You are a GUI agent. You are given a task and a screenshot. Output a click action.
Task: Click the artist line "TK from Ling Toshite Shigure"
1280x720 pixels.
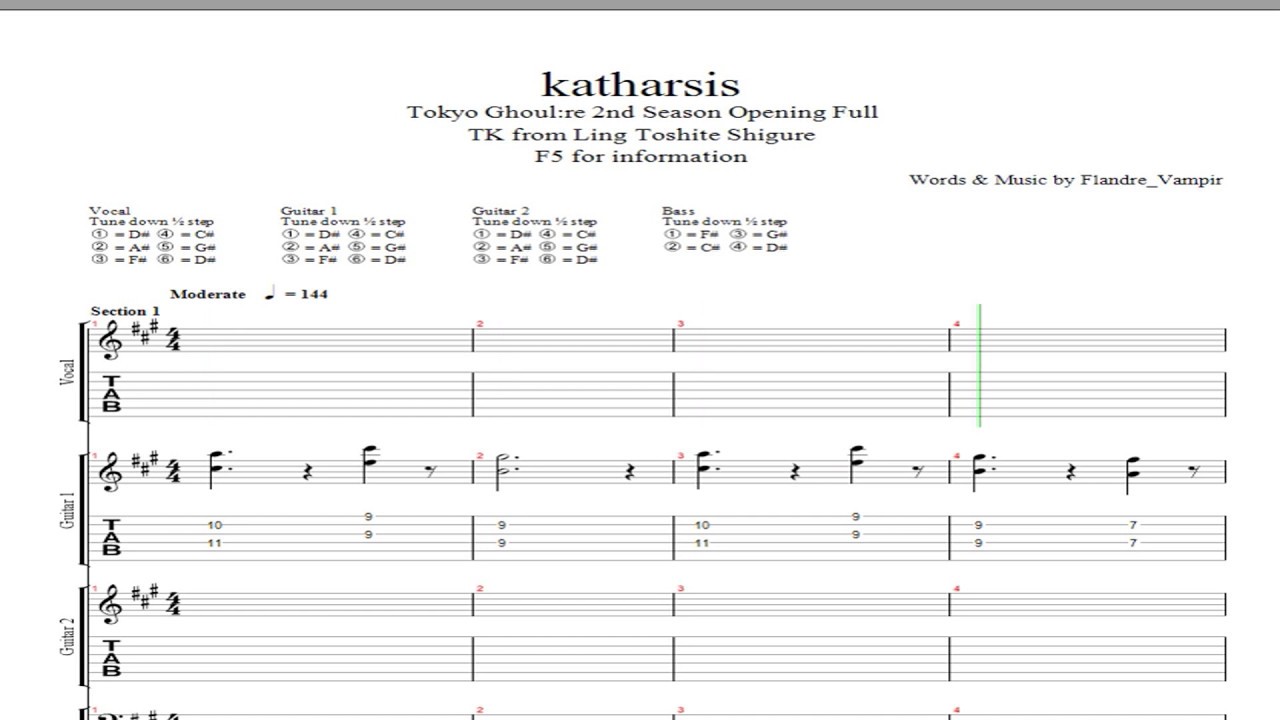(x=642, y=134)
